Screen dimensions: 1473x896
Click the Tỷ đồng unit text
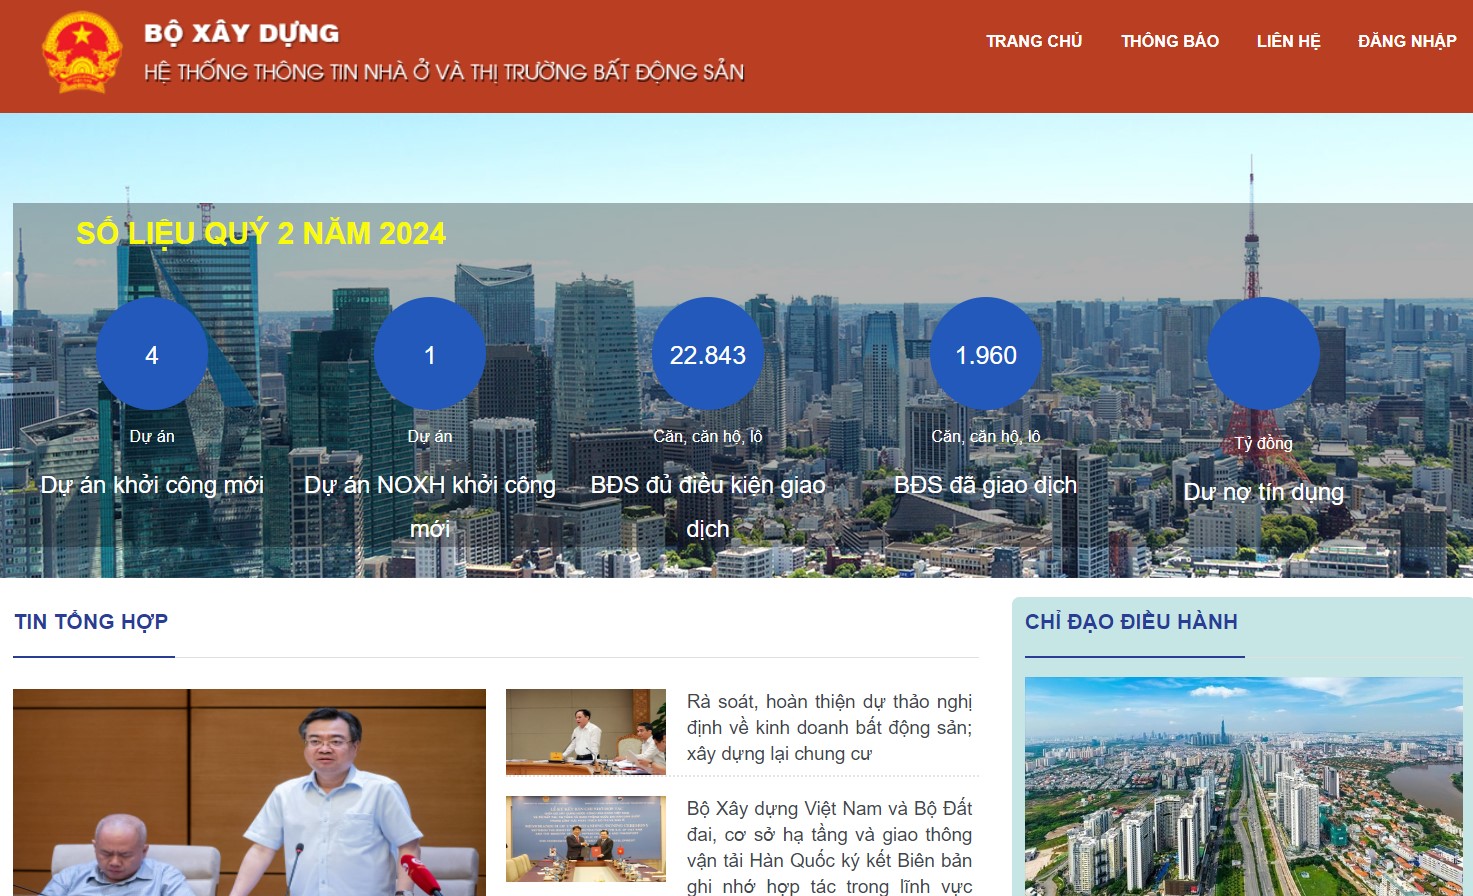(1263, 443)
